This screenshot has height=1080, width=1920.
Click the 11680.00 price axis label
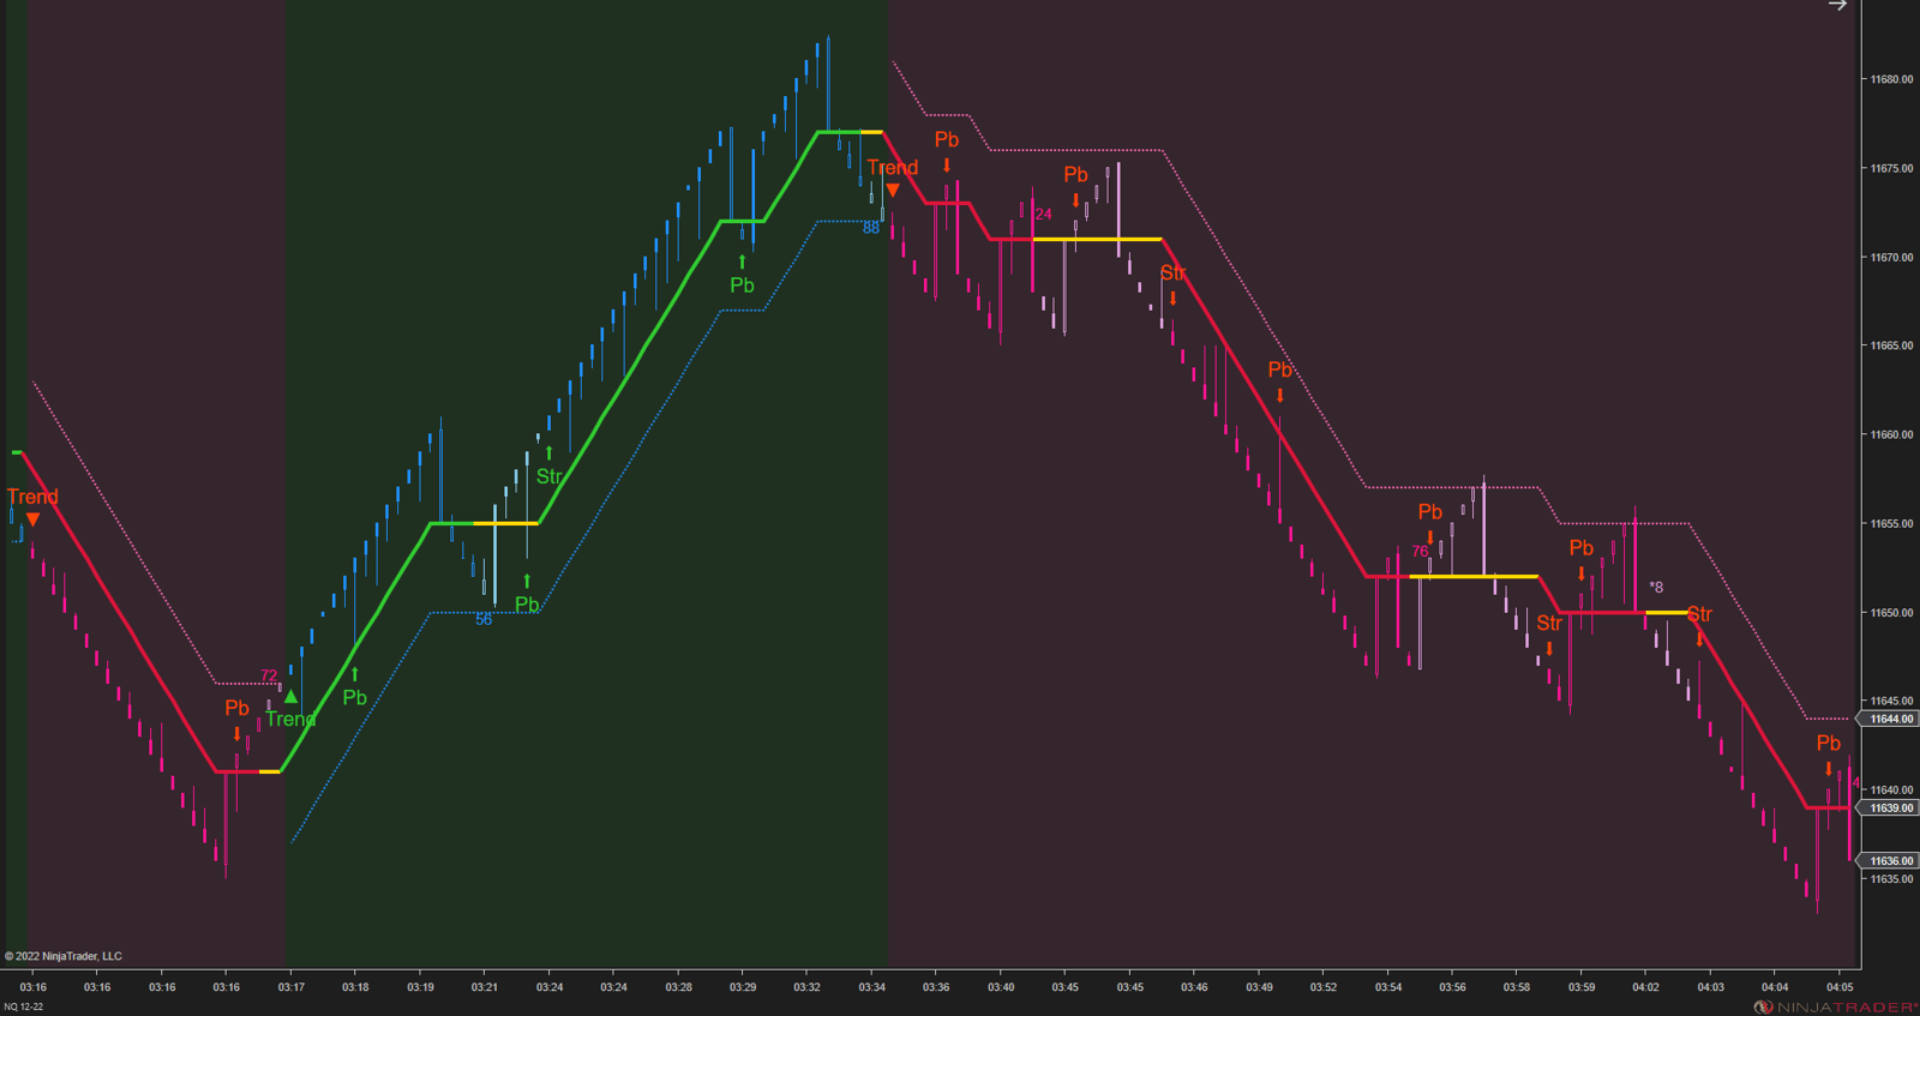click(x=1891, y=79)
